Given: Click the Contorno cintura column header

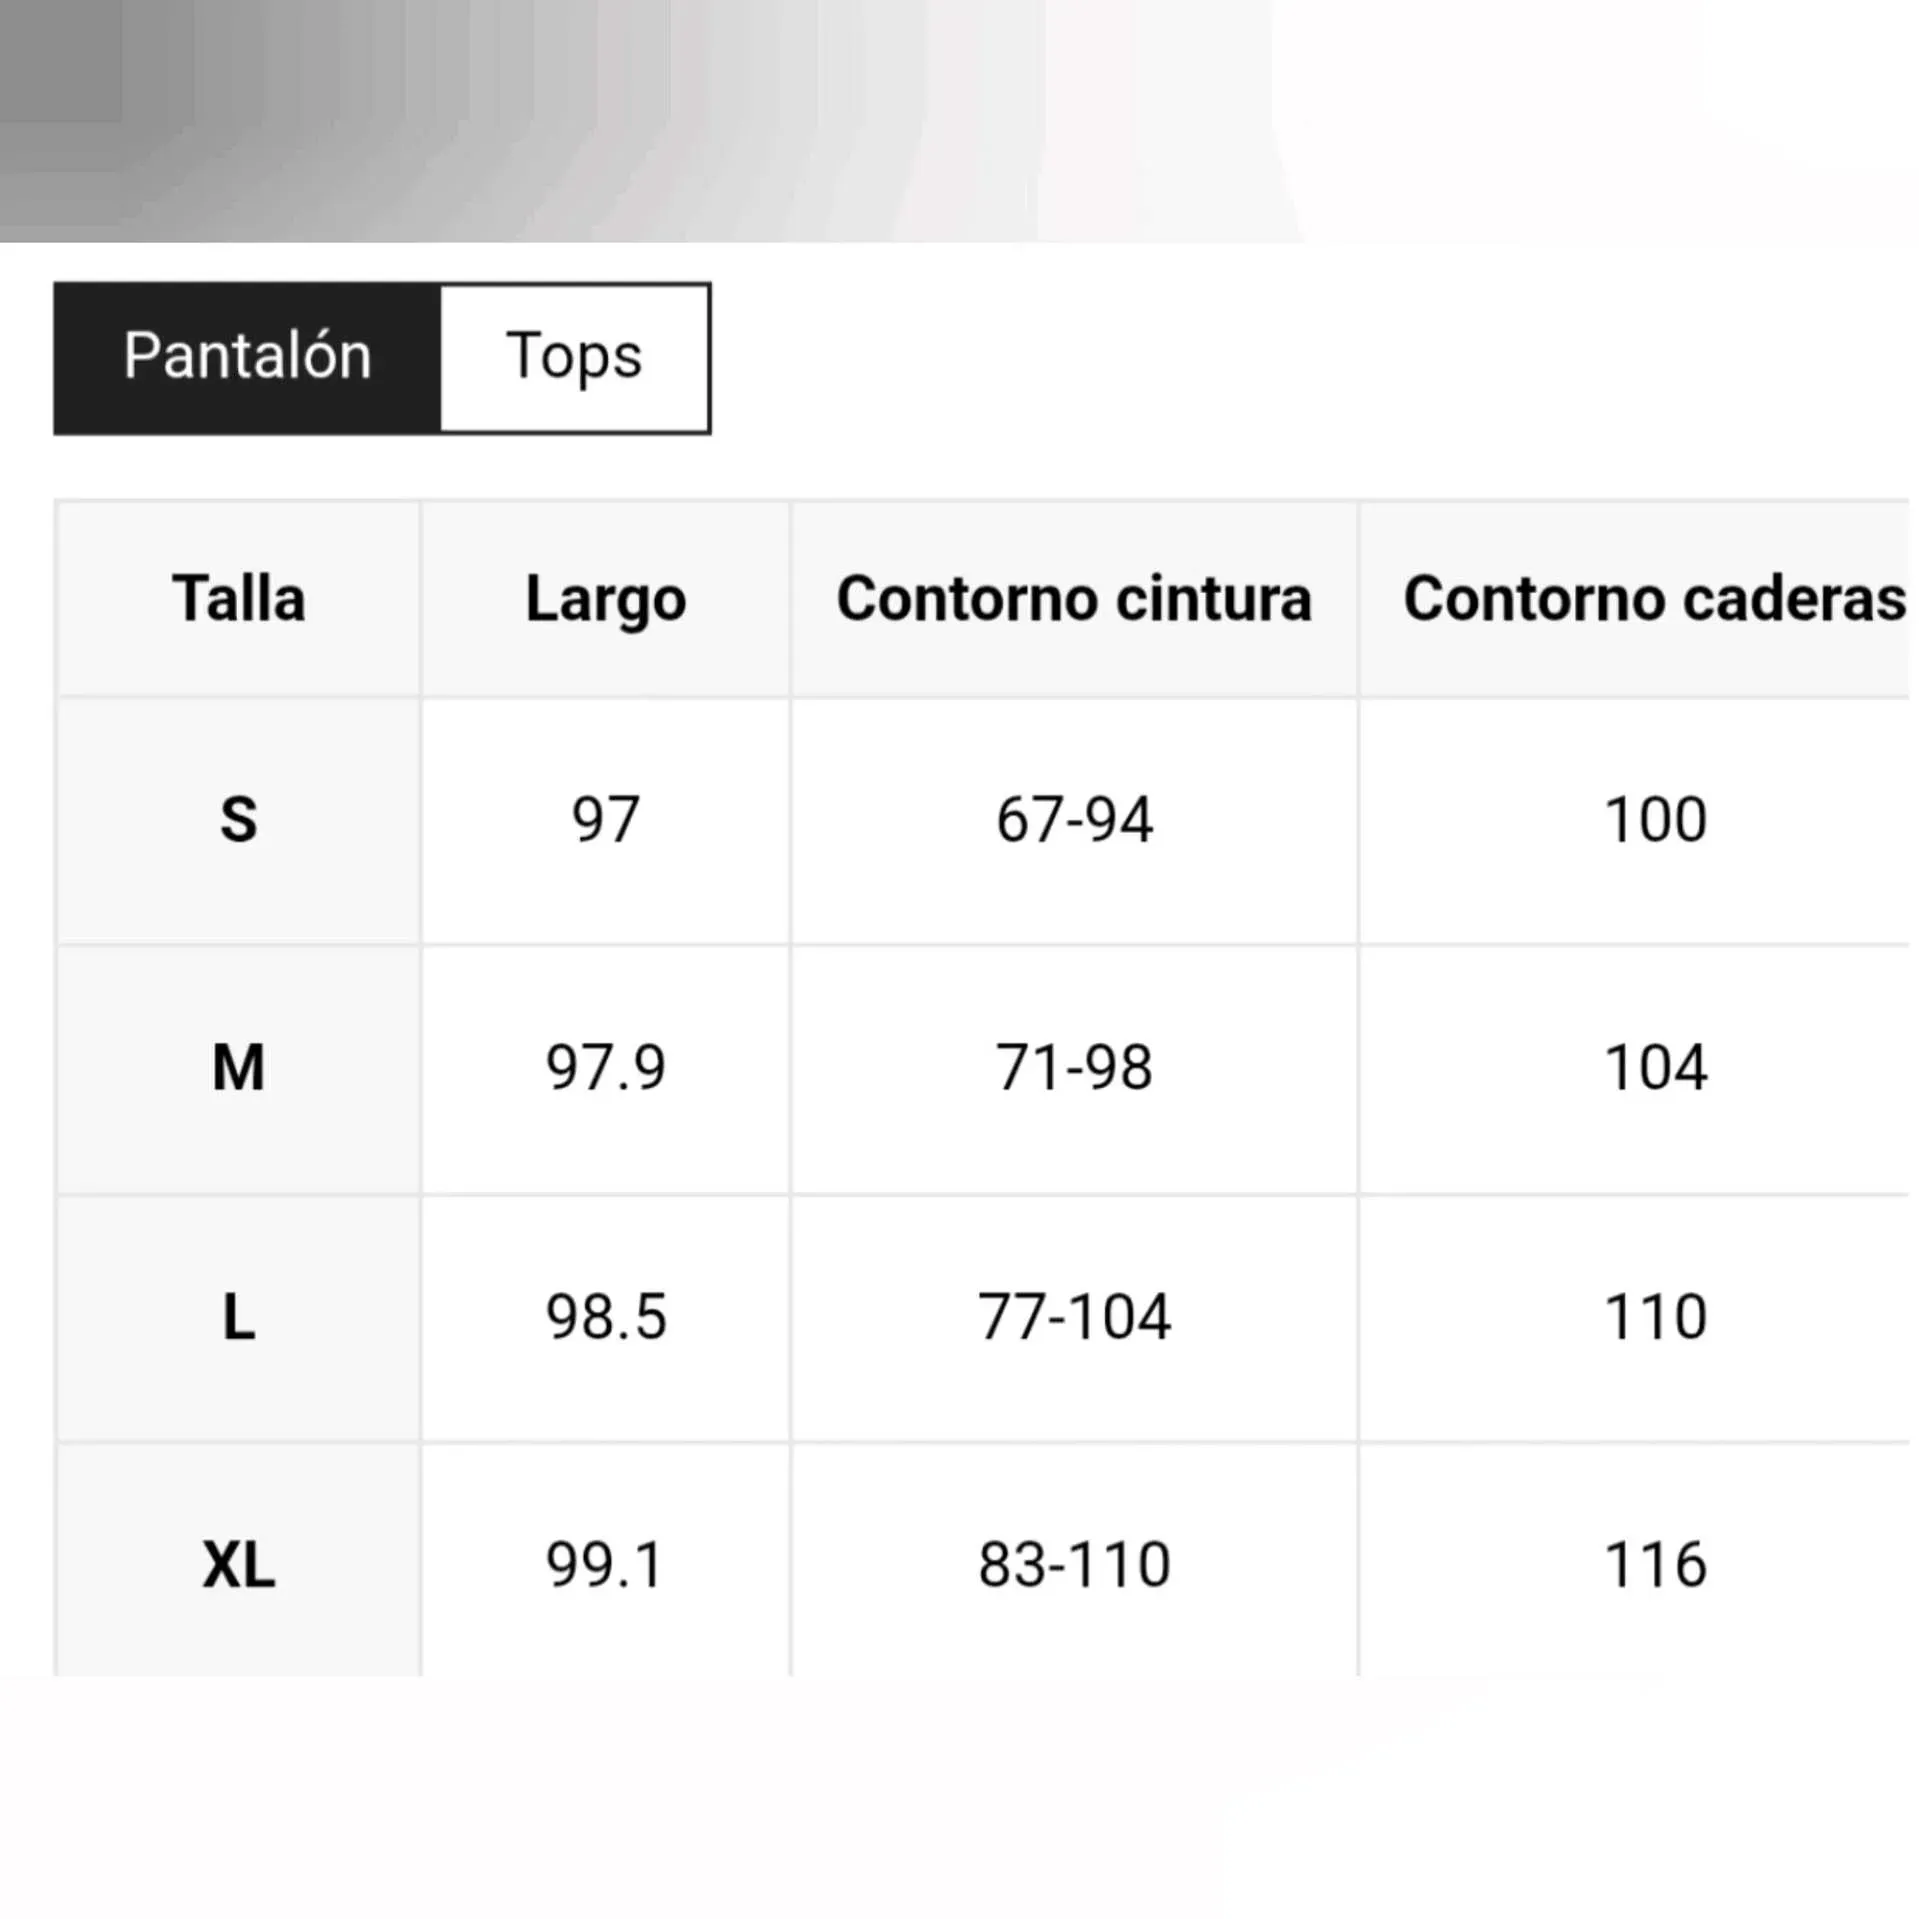Looking at the screenshot, I should pos(1073,599).
